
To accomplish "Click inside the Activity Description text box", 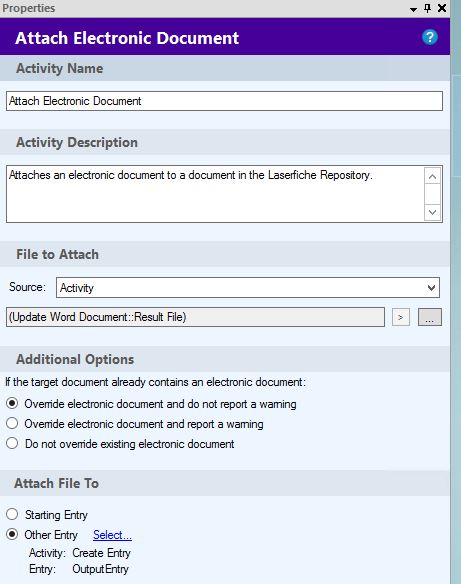I will (x=214, y=194).
